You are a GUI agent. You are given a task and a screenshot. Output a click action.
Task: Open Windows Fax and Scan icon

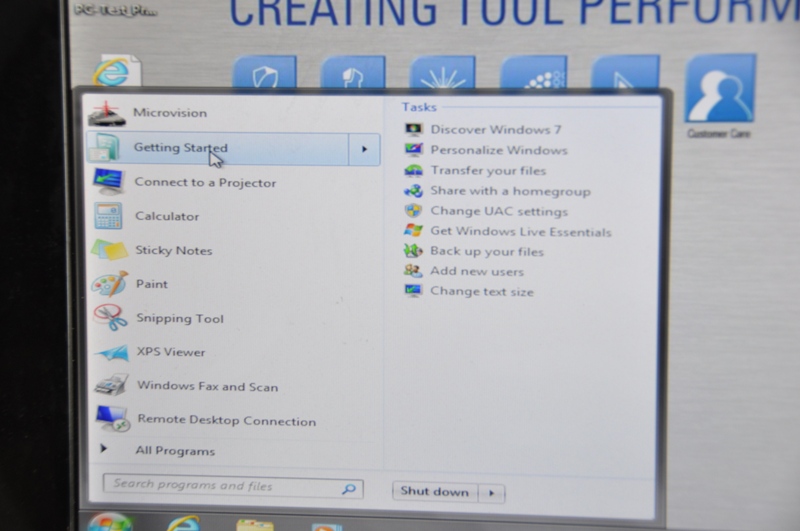(x=111, y=386)
